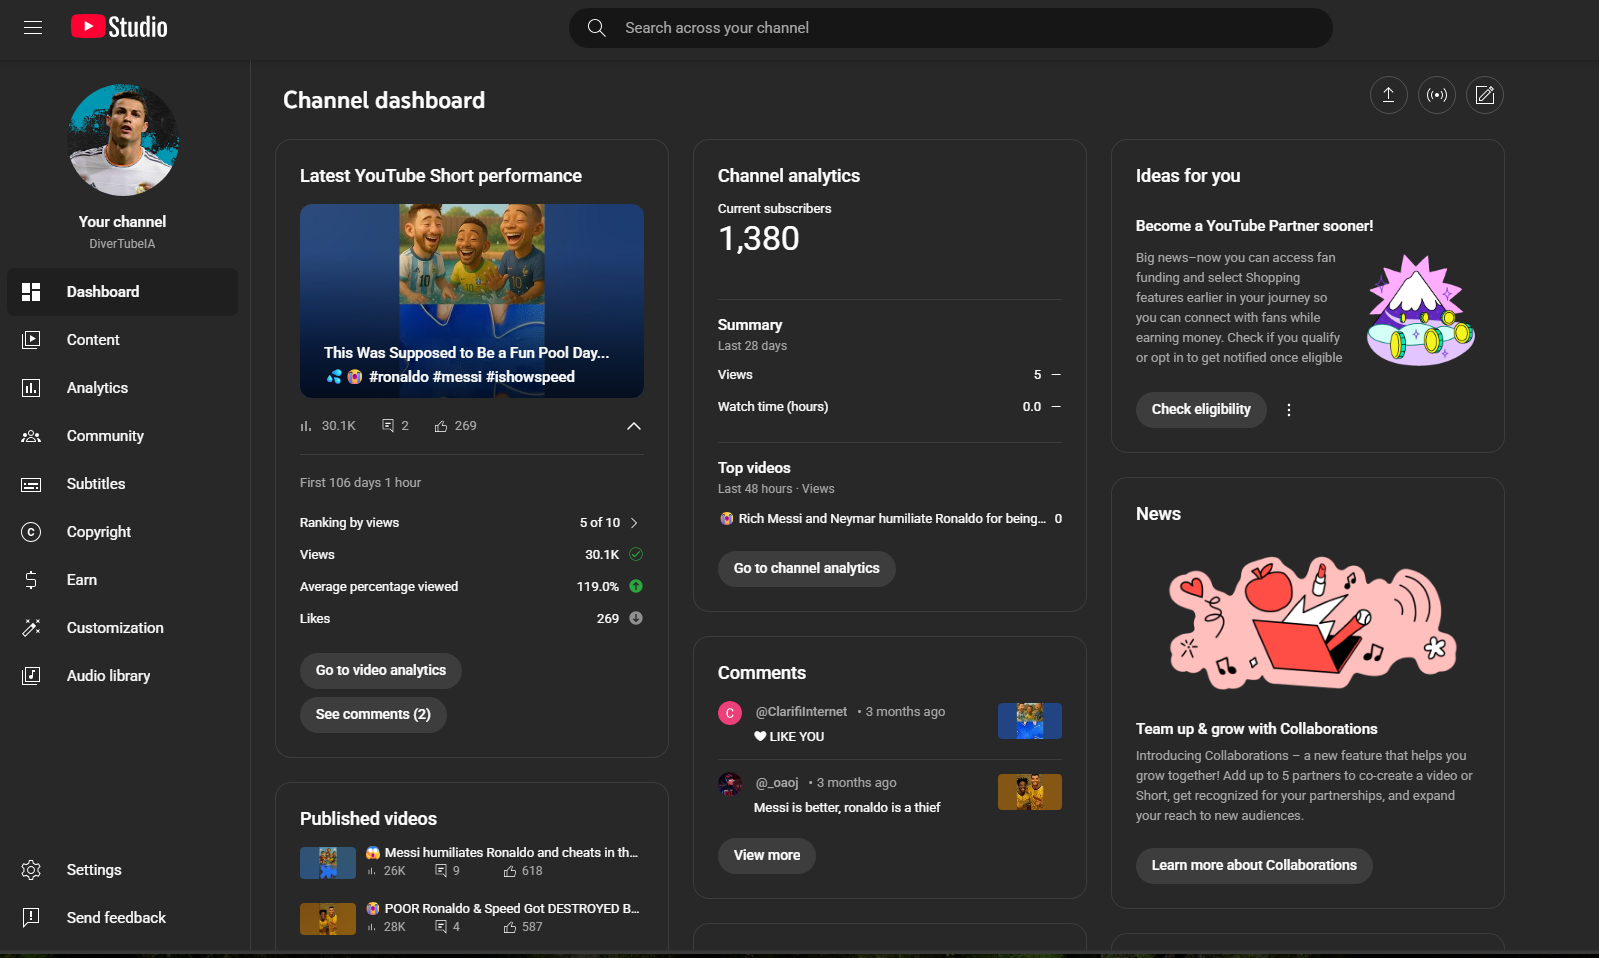
Task: Click the upload videos icon
Action: [1388, 95]
